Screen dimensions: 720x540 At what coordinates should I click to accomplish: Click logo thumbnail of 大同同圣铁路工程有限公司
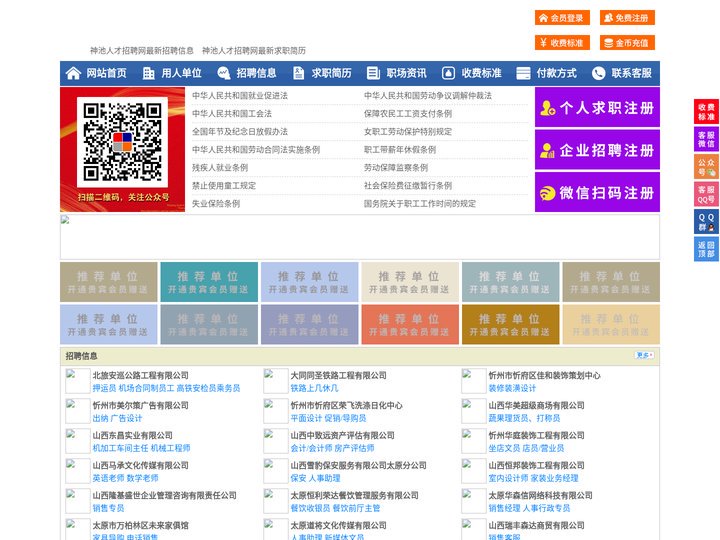click(x=275, y=381)
